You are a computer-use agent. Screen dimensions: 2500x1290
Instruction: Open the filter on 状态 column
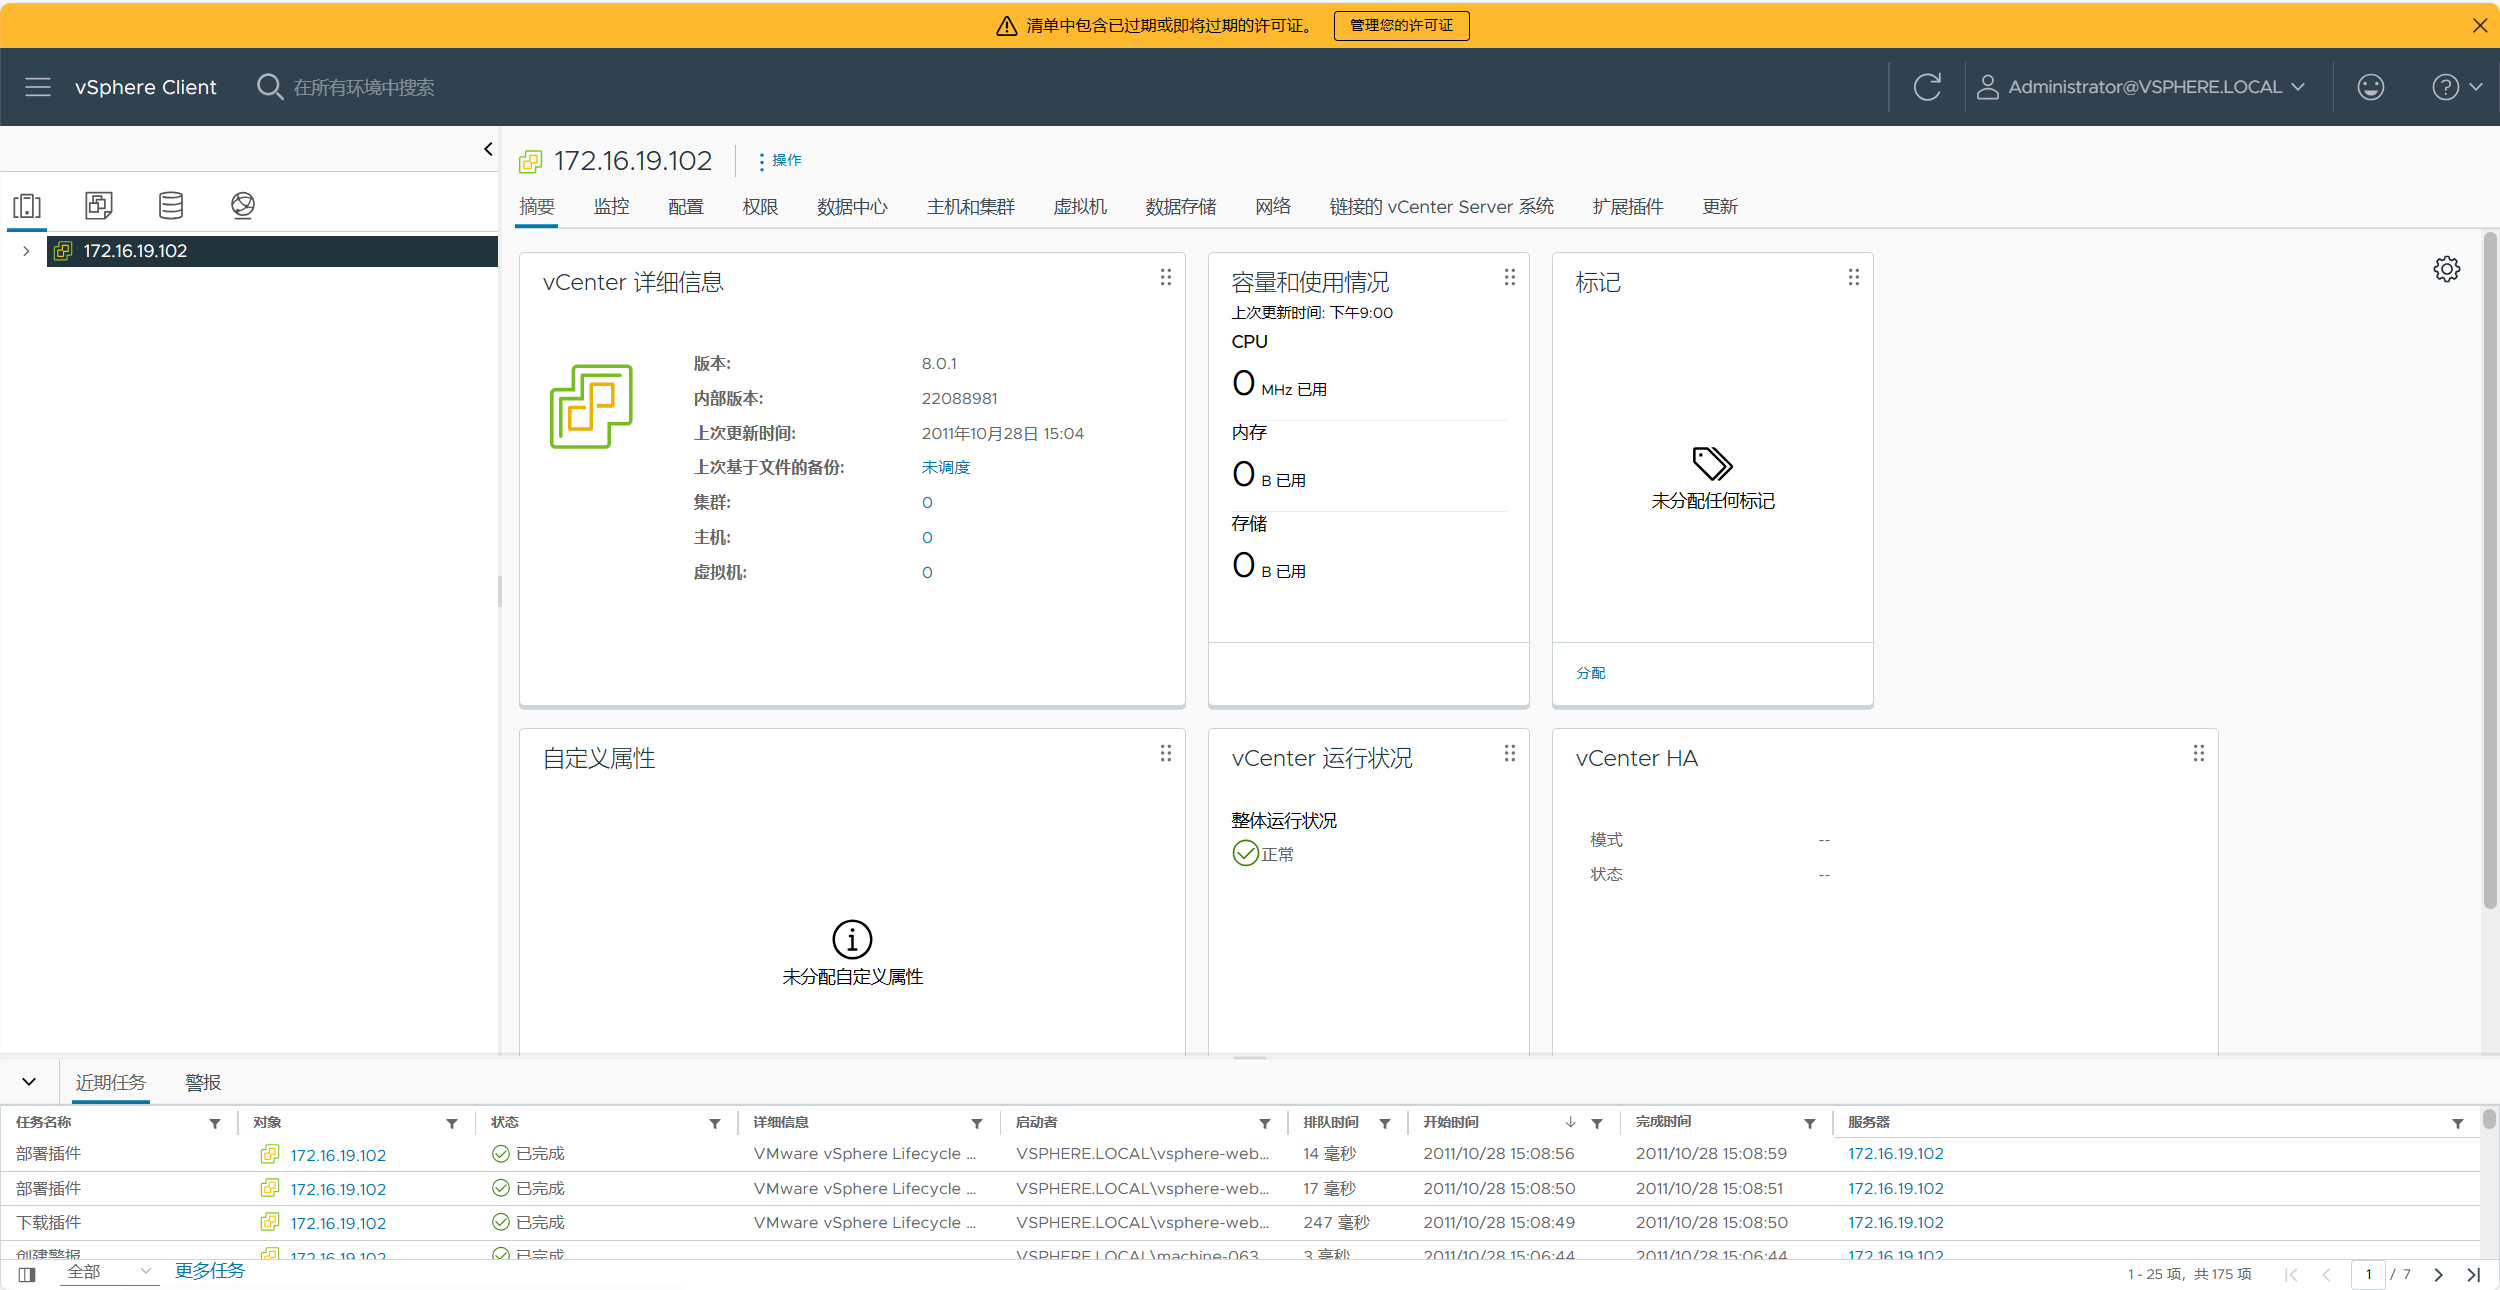714,1123
